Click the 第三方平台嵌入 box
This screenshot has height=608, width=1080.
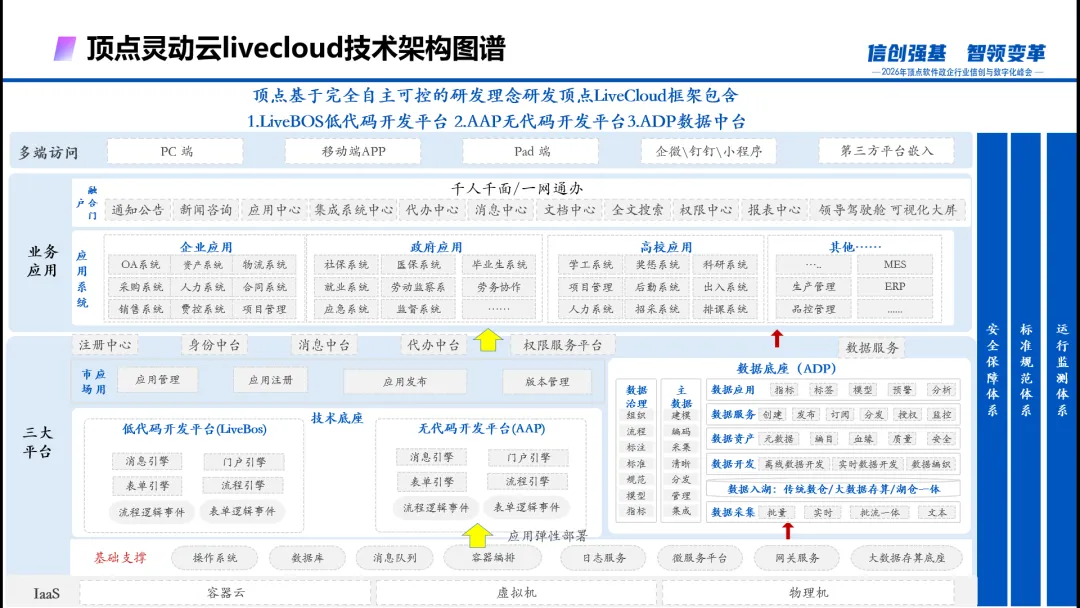[886, 152]
